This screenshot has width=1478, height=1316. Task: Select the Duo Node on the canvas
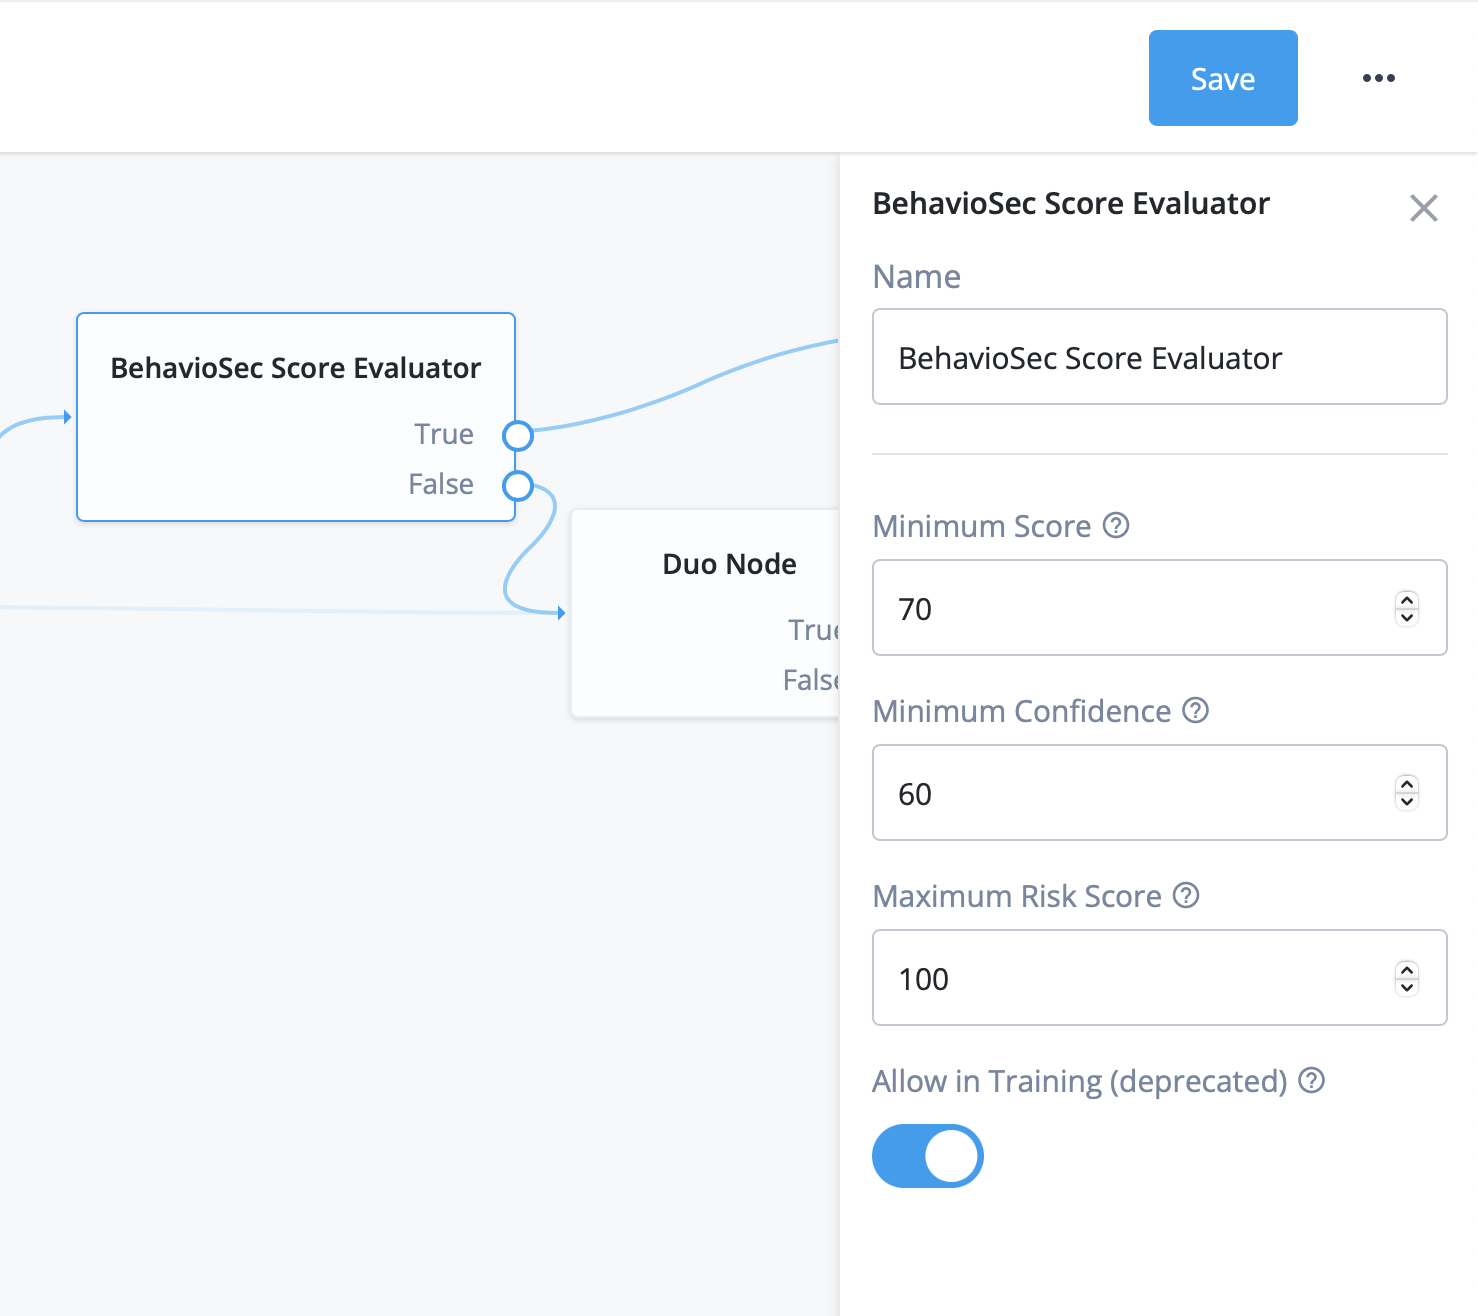[706, 613]
